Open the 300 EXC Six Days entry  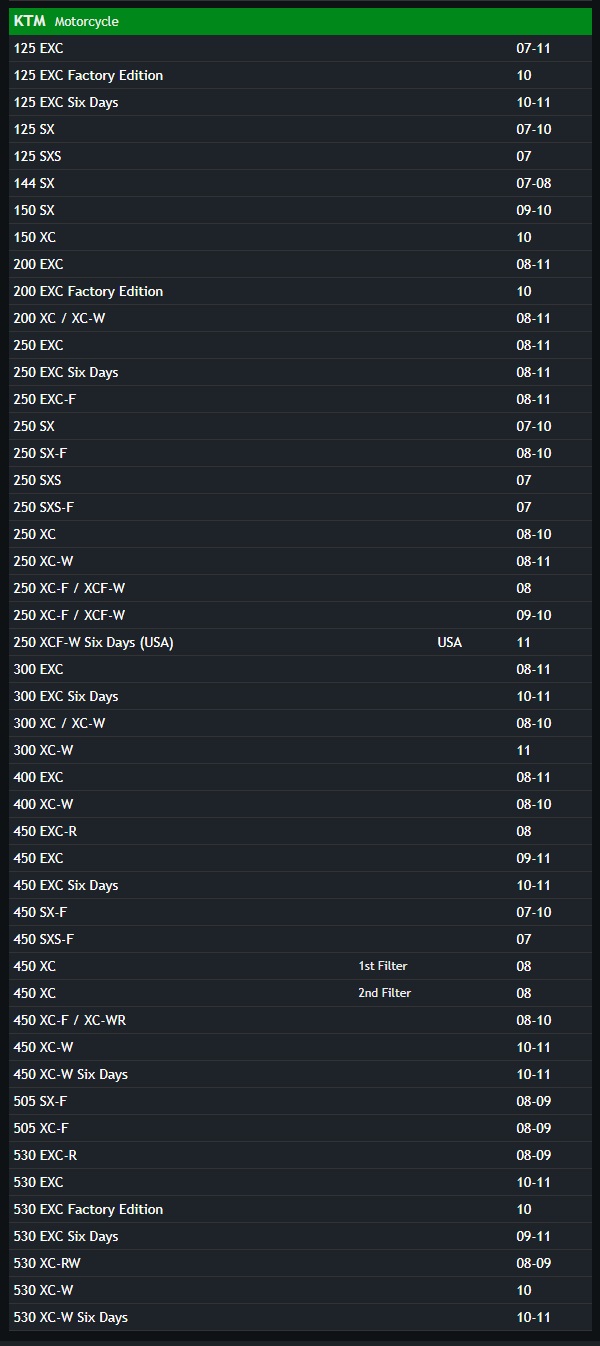(66, 696)
